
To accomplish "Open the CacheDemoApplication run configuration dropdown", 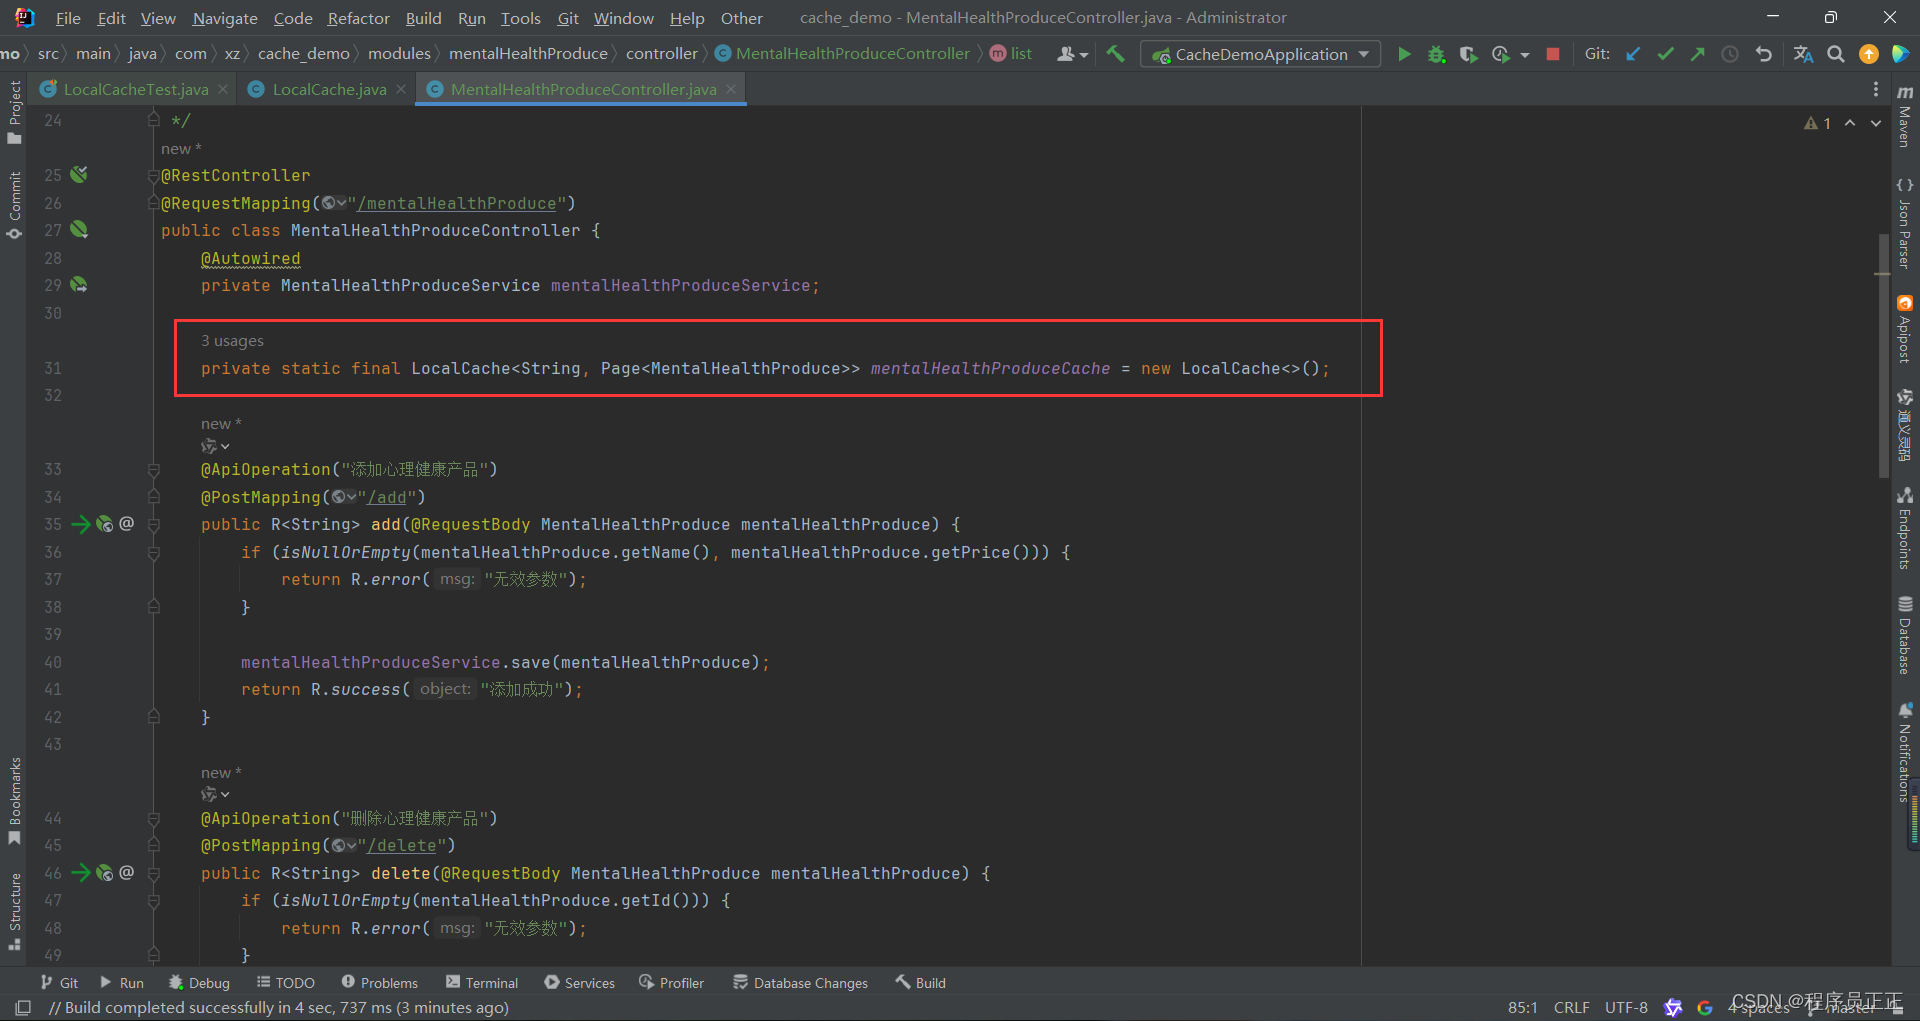I will point(1260,54).
